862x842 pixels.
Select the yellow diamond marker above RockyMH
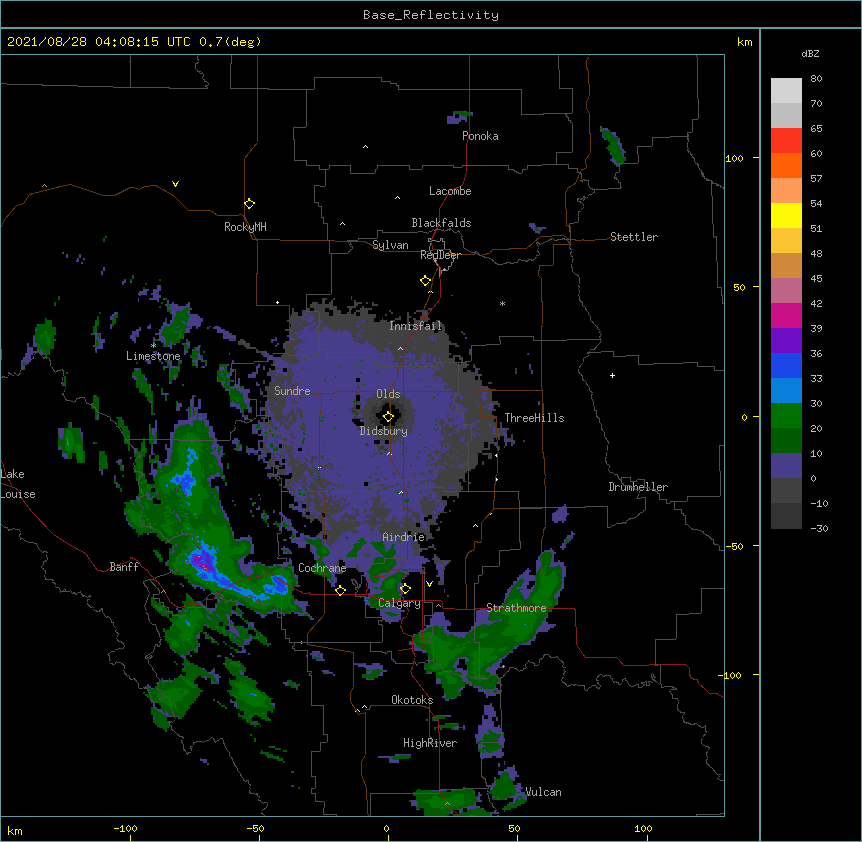[x=249, y=204]
